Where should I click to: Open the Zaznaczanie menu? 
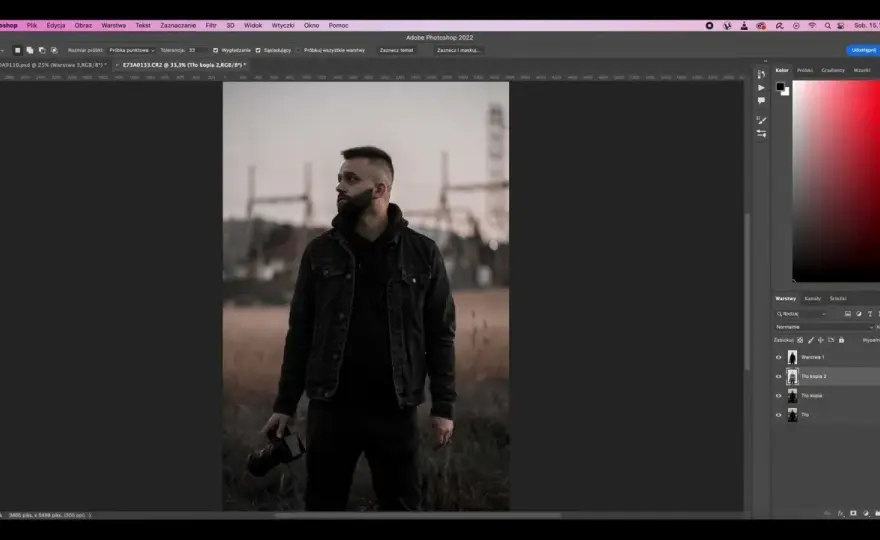coord(178,25)
